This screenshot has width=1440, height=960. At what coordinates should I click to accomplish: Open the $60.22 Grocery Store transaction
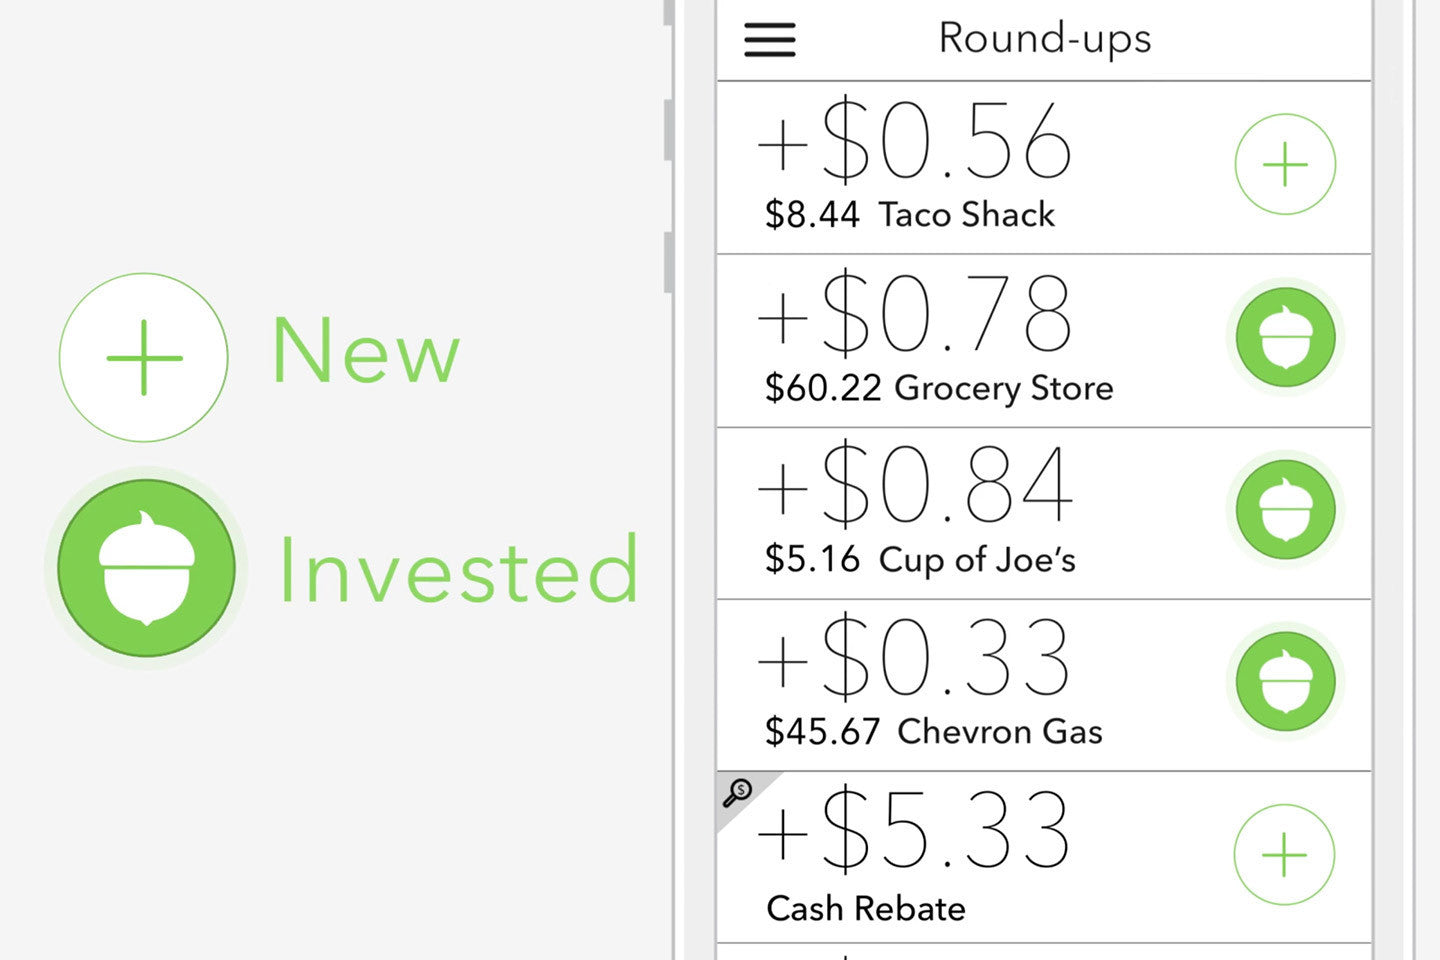tap(938, 388)
